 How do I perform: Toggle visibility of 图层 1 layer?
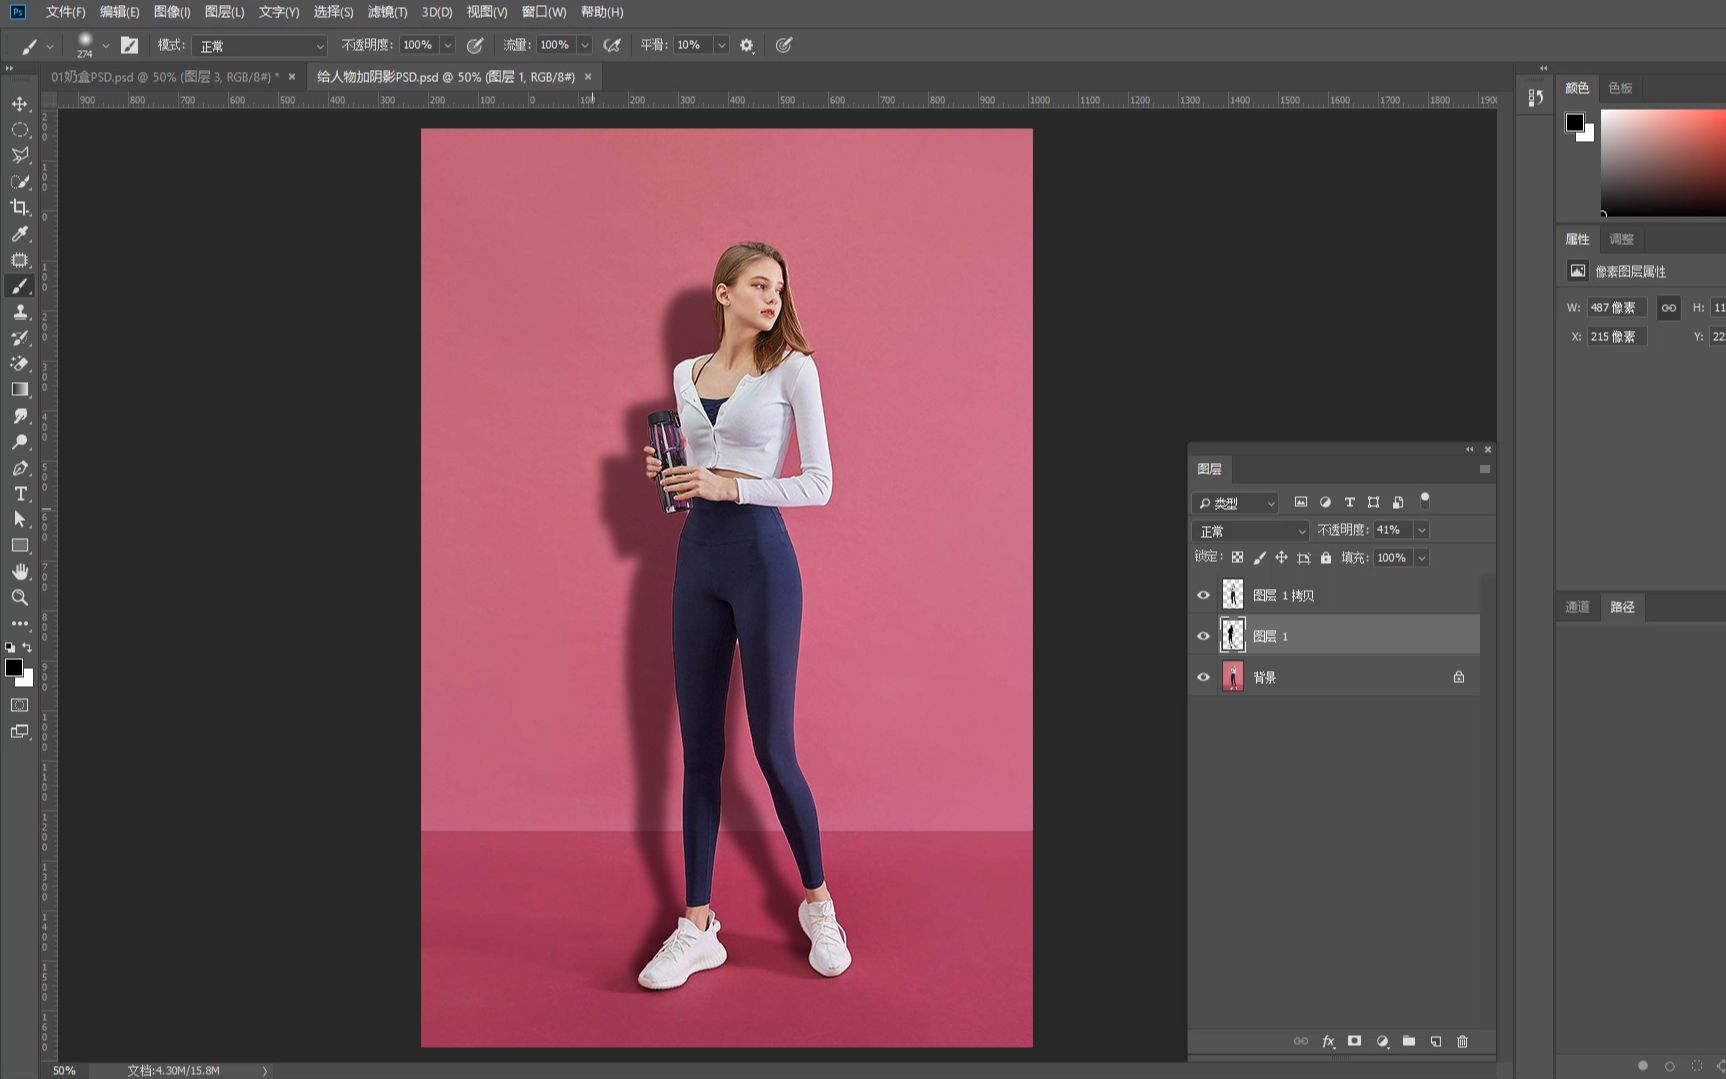(1203, 636)
